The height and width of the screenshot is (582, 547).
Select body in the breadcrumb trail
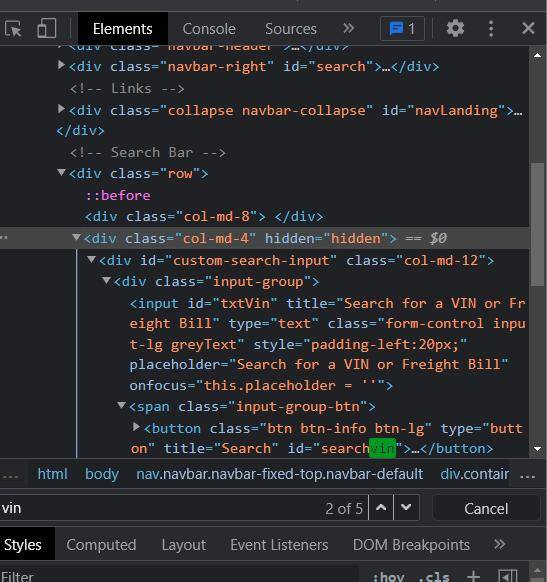click(102, 474)
